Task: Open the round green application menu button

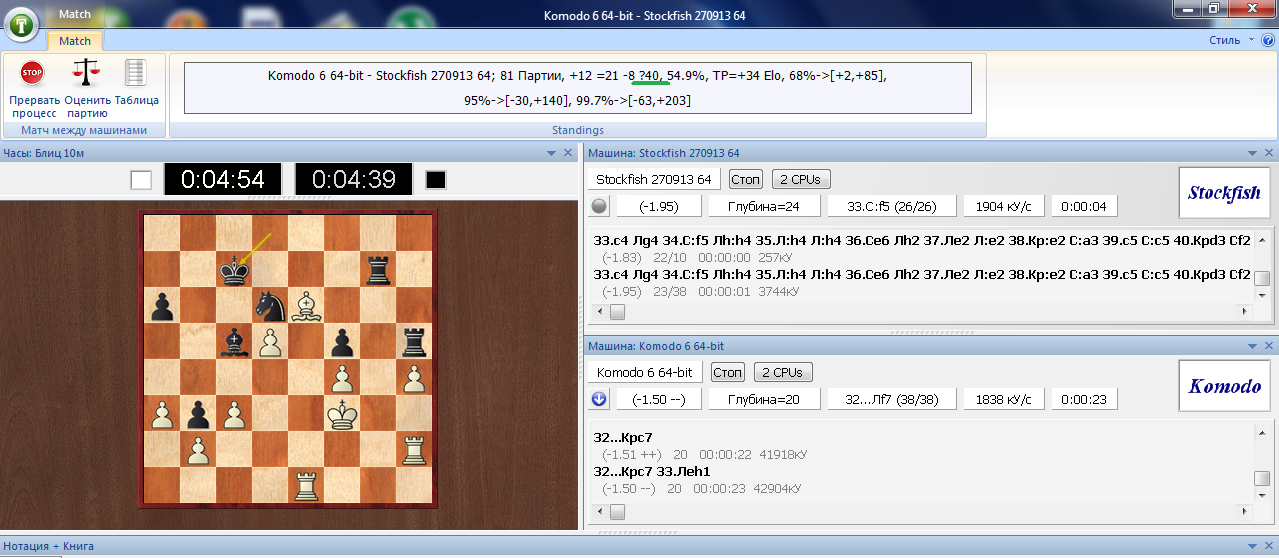Action: [x=23, y=23]
